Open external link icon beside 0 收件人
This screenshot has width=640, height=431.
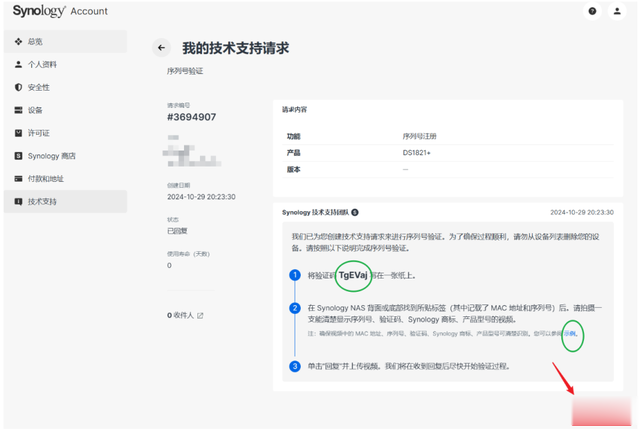pos(200,315)
